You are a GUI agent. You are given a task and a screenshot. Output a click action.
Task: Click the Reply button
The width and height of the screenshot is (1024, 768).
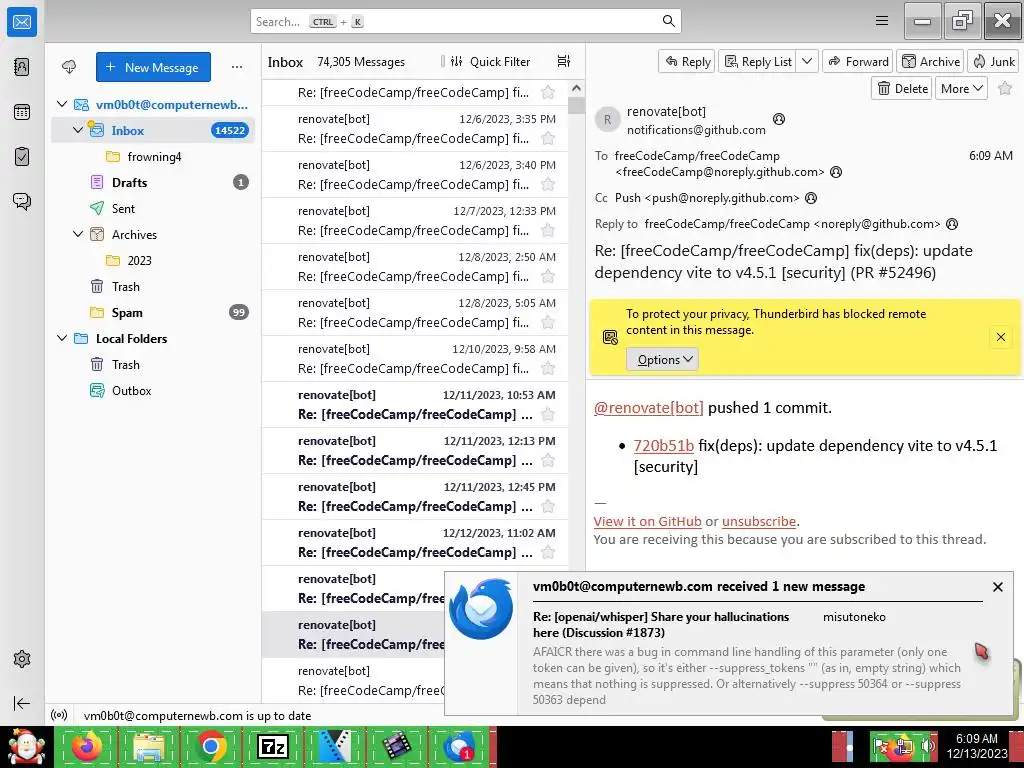click(687, 61)
